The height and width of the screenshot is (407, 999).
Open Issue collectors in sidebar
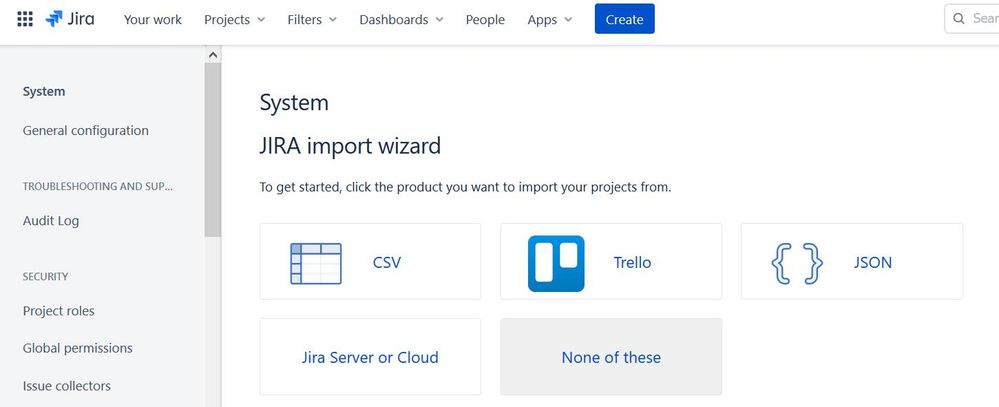(x=67, y=386)
